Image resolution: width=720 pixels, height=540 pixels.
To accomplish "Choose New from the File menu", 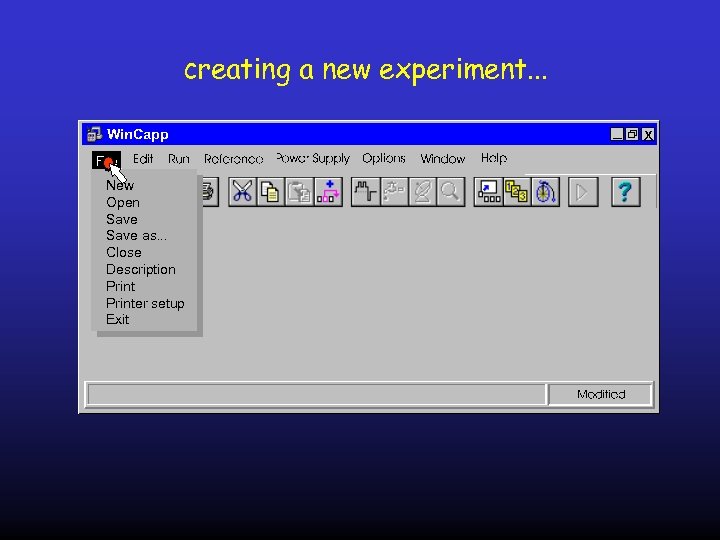I will pos(120,186).
